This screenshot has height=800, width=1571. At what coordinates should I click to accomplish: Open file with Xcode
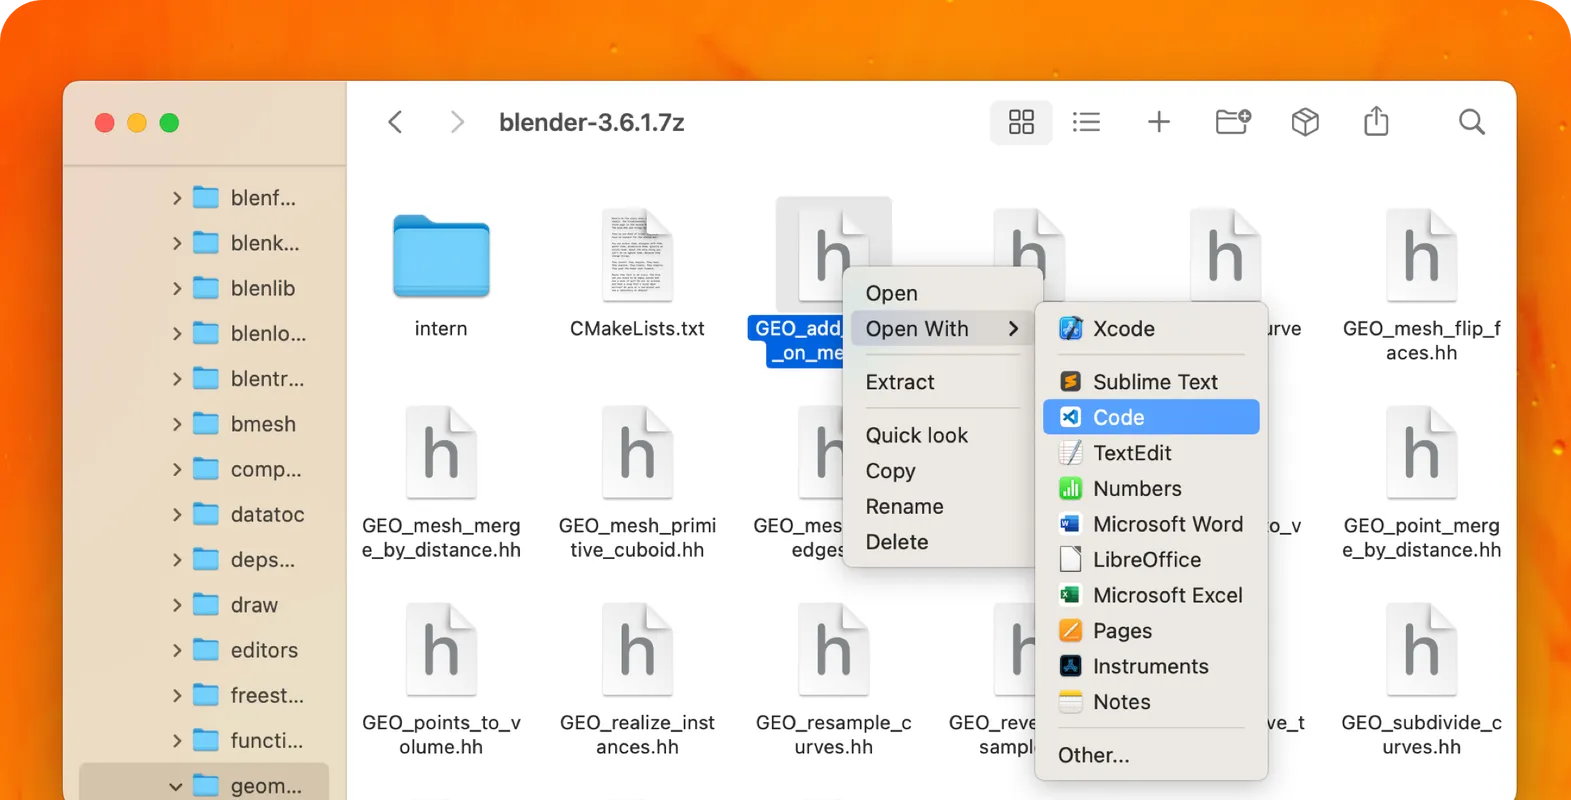(1123, 329)
